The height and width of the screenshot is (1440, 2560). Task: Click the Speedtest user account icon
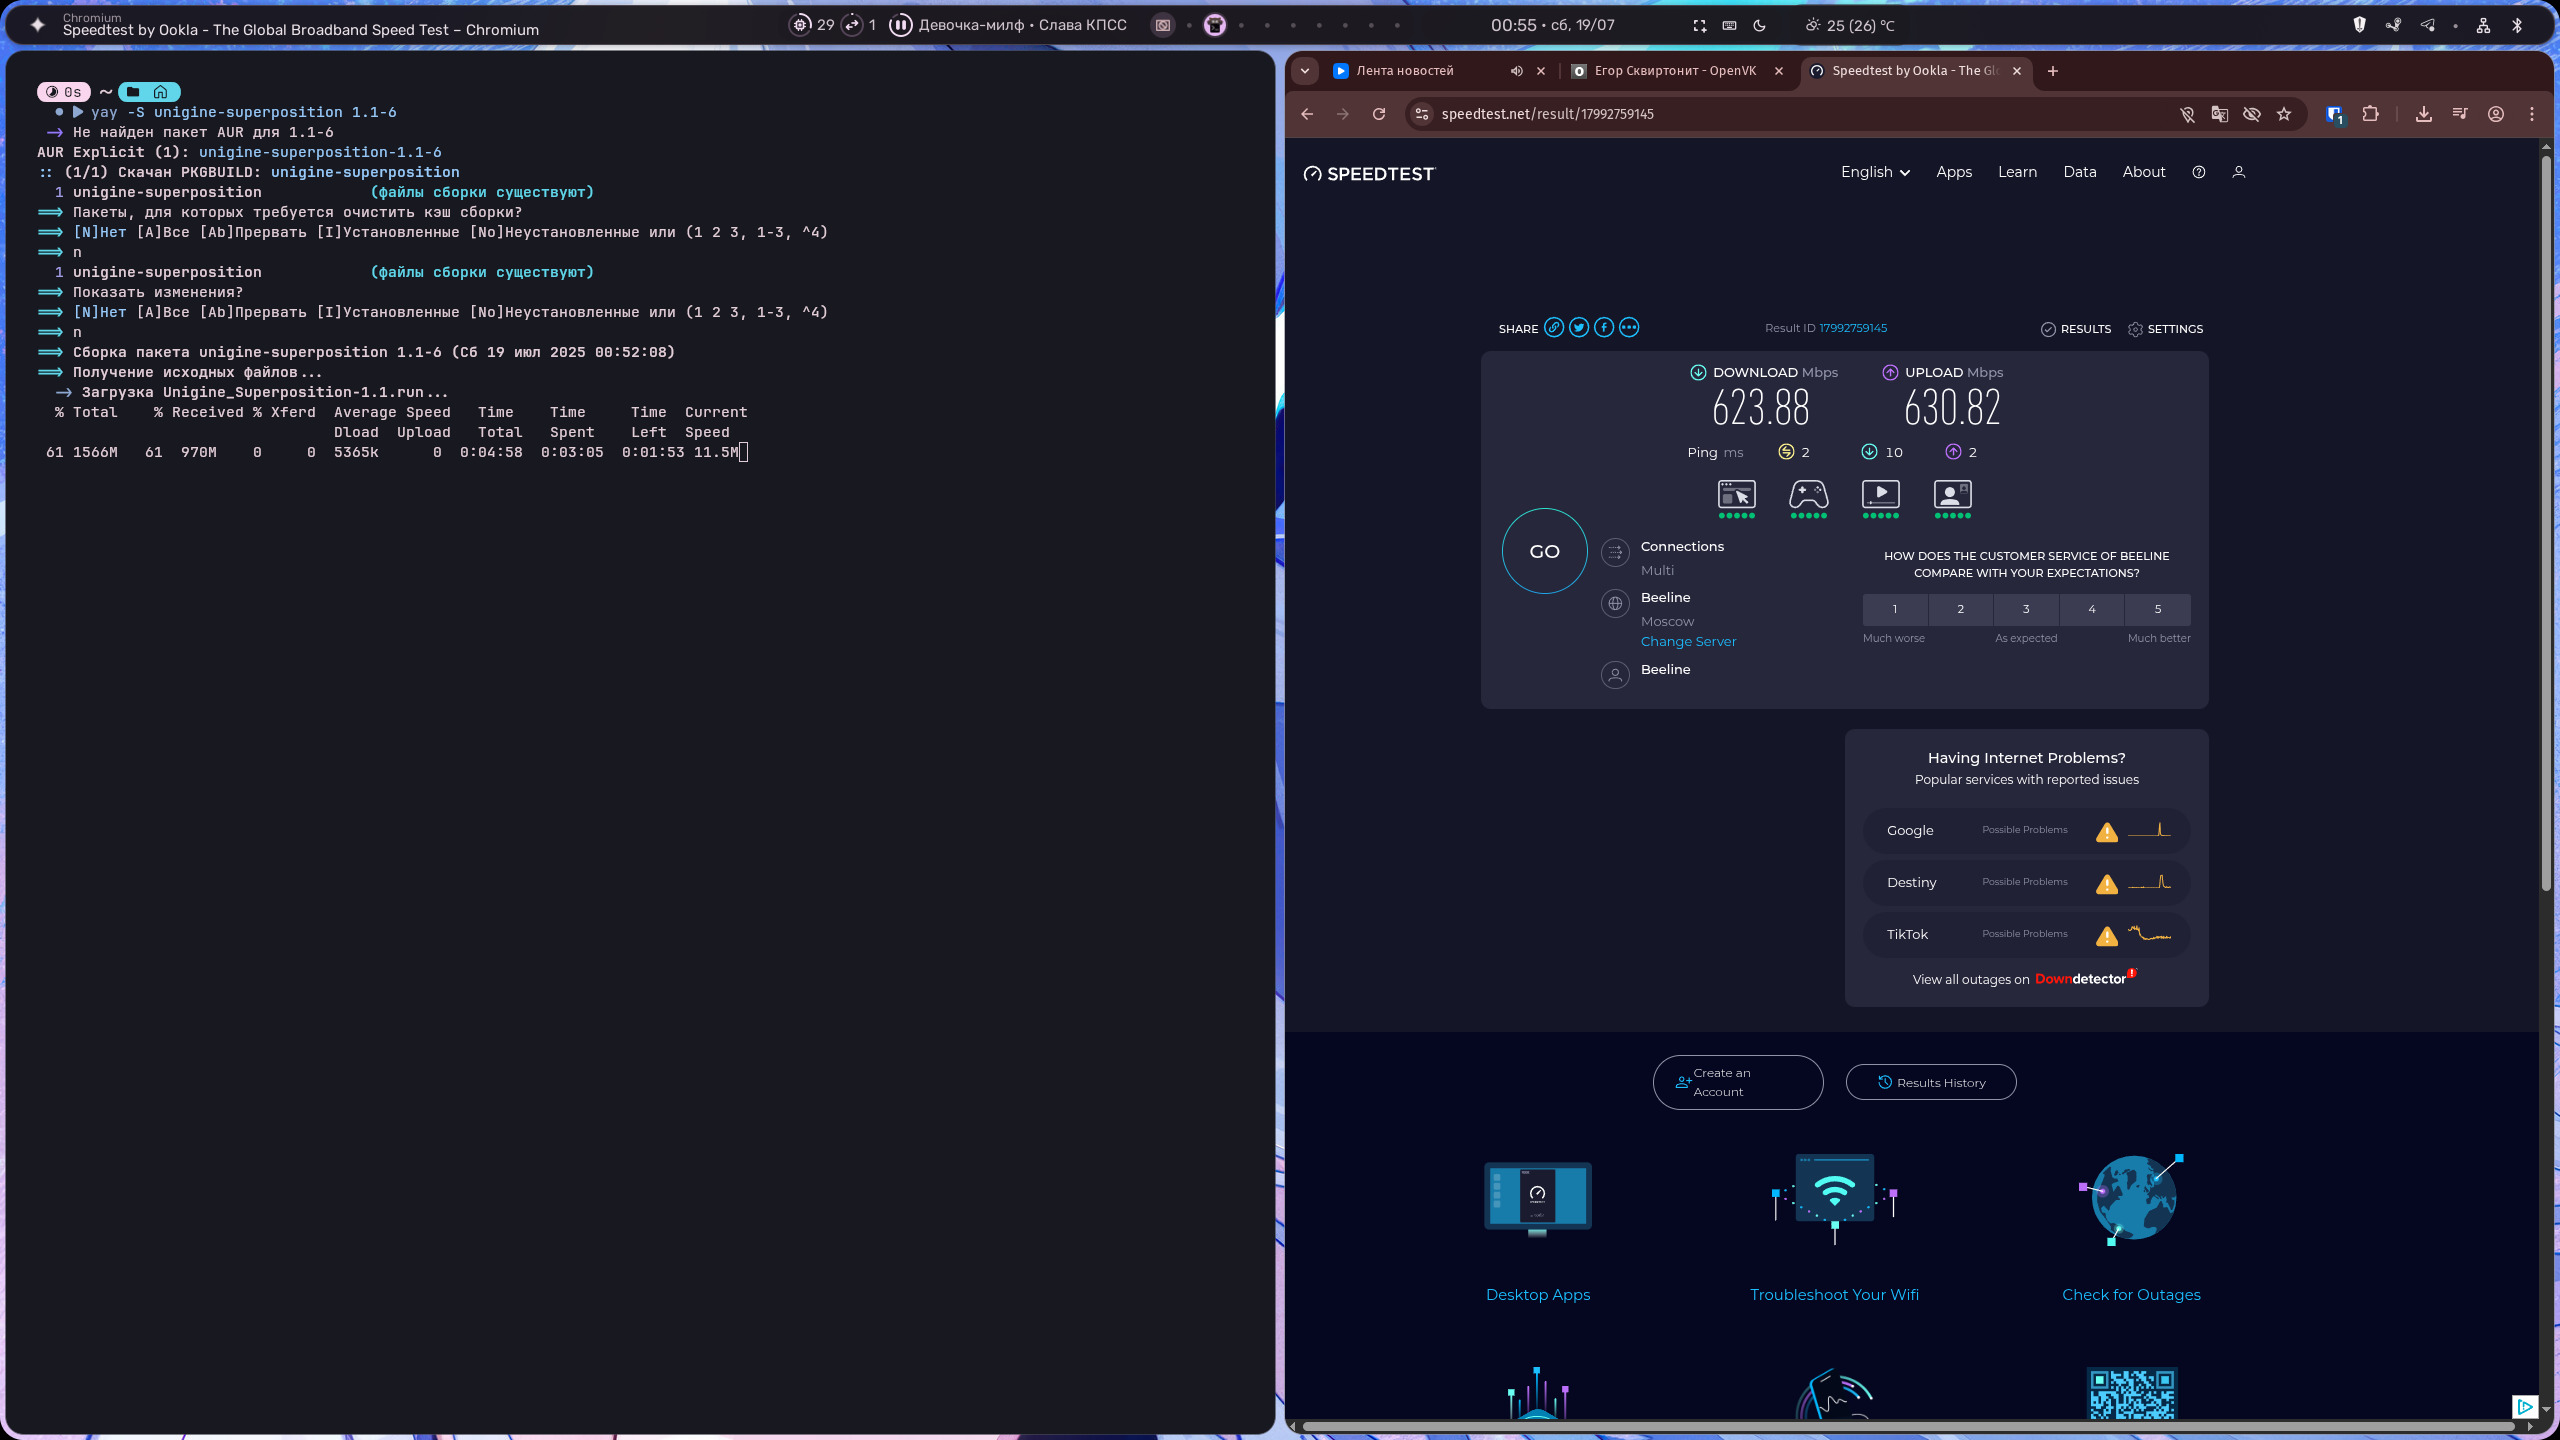click(2239, 172)
